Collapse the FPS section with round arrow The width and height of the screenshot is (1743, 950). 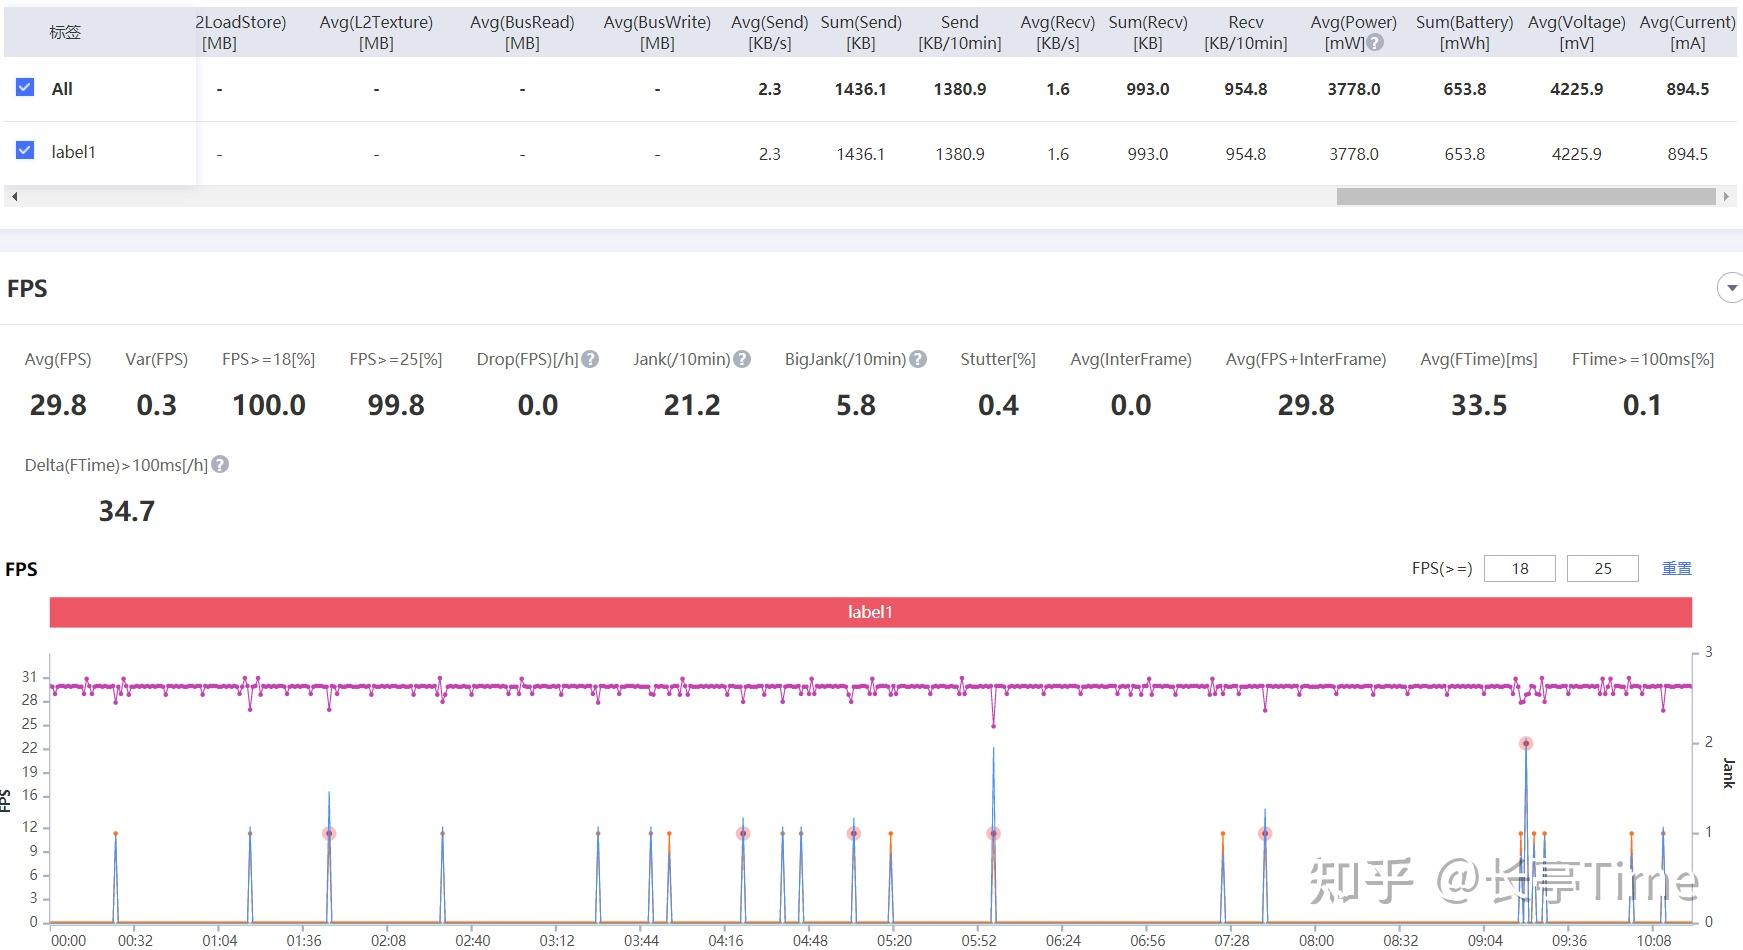(1731, 288)
